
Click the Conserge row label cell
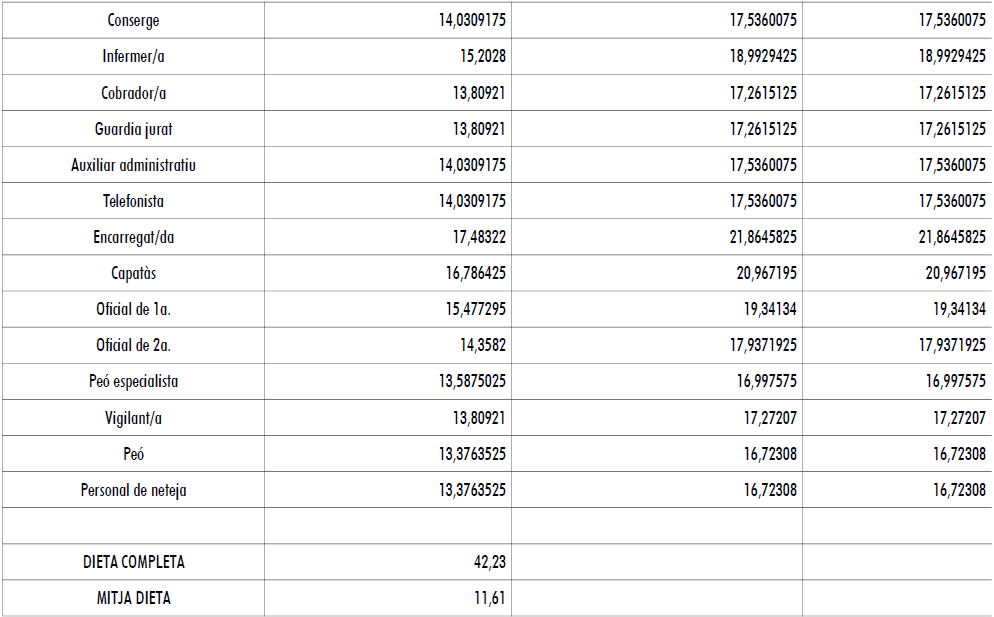[133, 20]
